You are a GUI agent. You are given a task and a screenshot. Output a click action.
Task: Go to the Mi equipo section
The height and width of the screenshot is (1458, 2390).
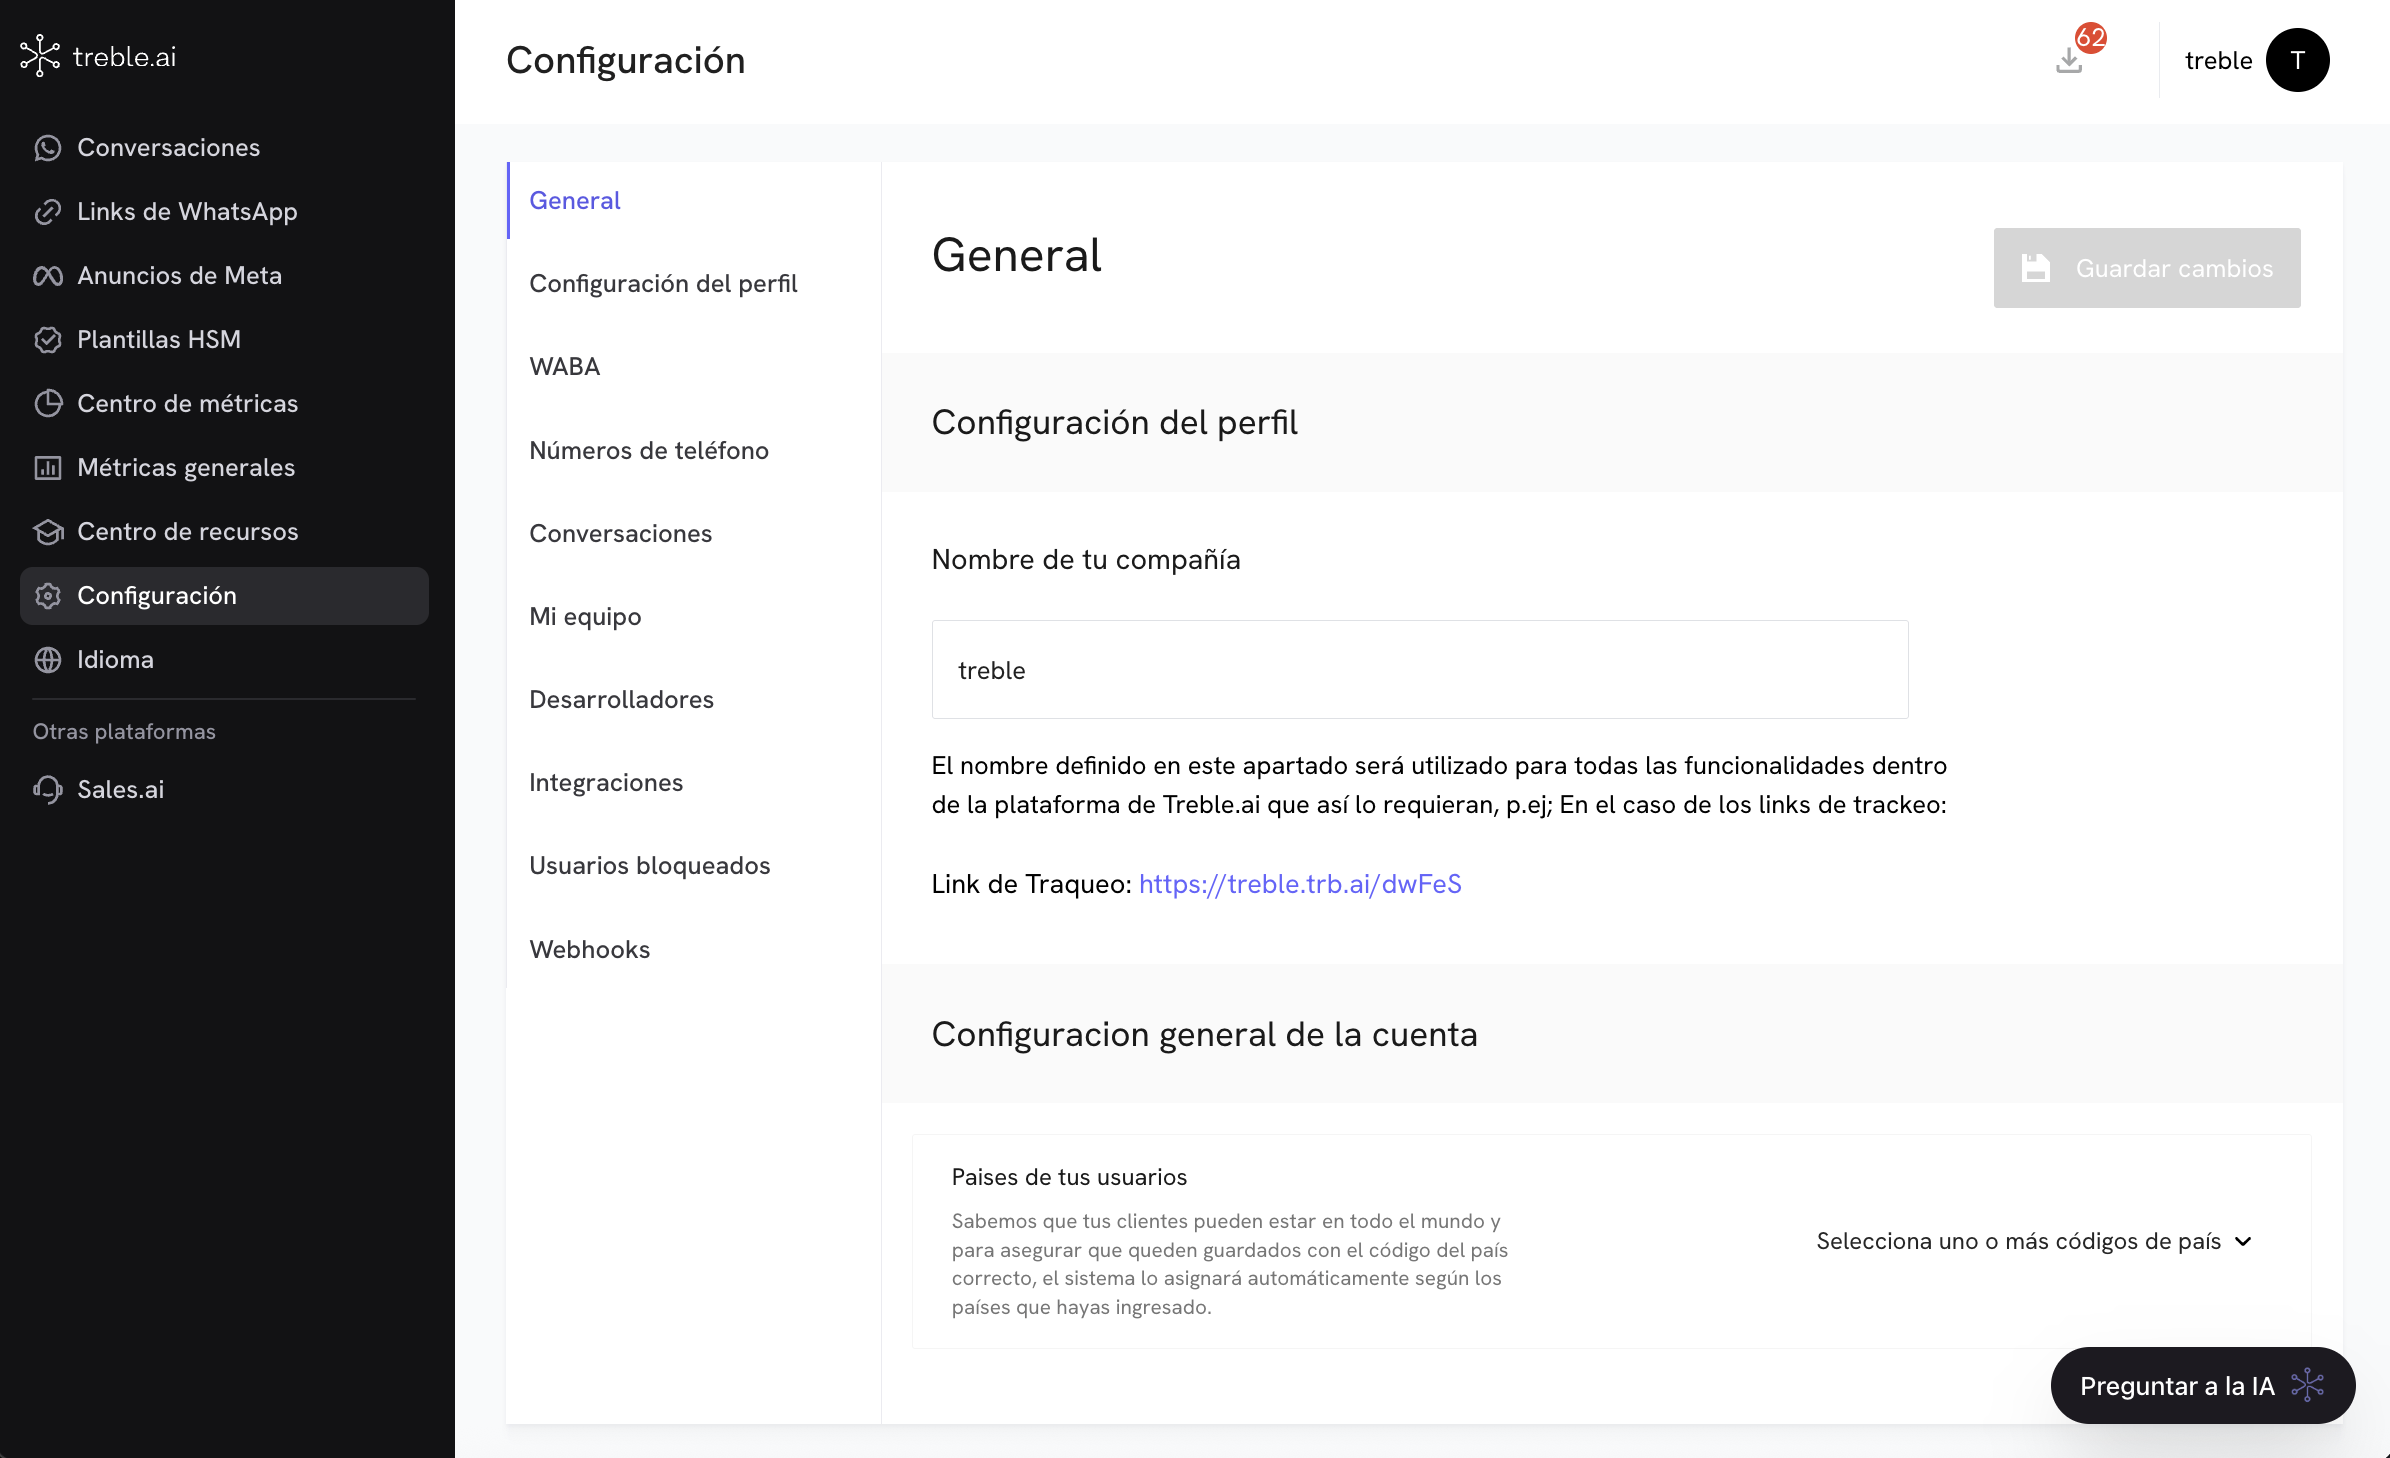click(x=585, y=617)
